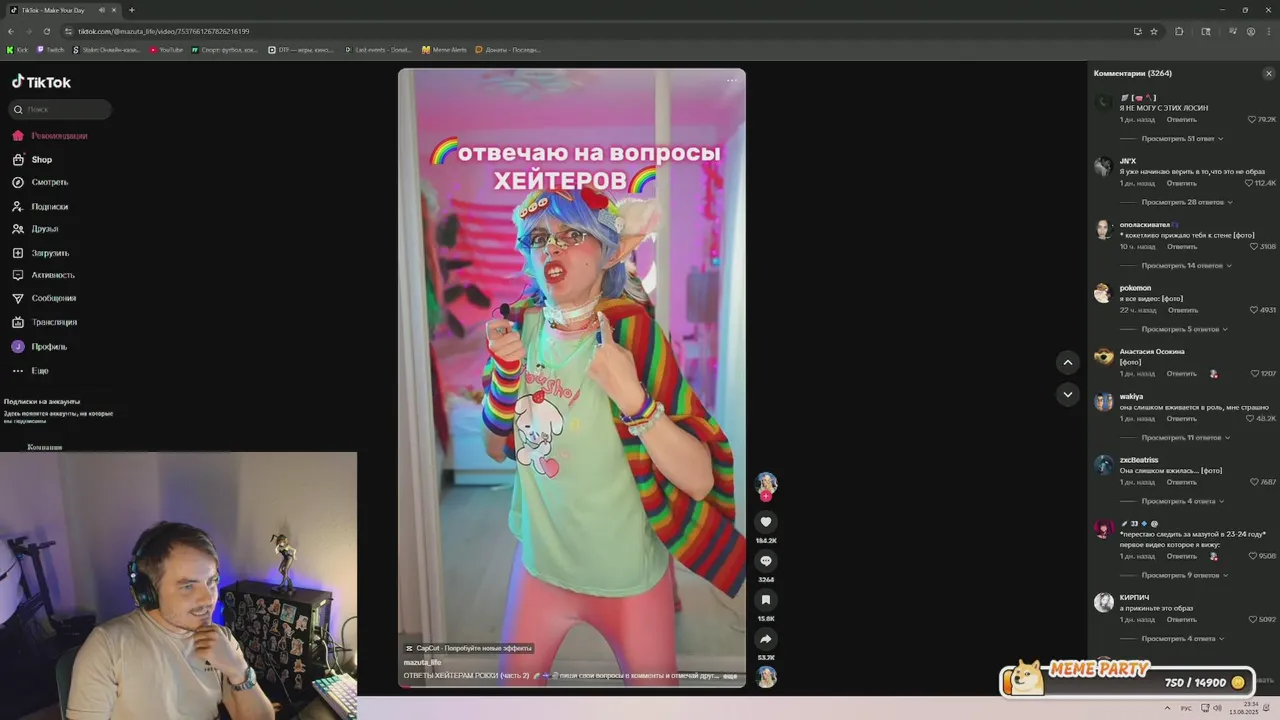Open Анастасия Осокина commenter avatar
Image resolution: width=1280 pixels, height=720 pixels.
1103,357
